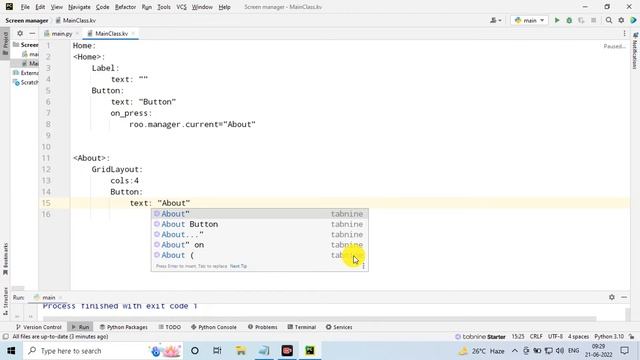Click the Python 3.10 interpreter indicator
This screenshot has height=360, width=640.
(609, 337)
